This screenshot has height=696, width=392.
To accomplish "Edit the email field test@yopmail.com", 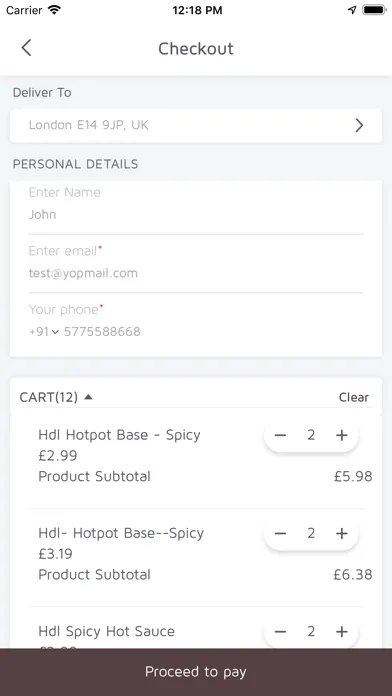I will tap(196, 273).
